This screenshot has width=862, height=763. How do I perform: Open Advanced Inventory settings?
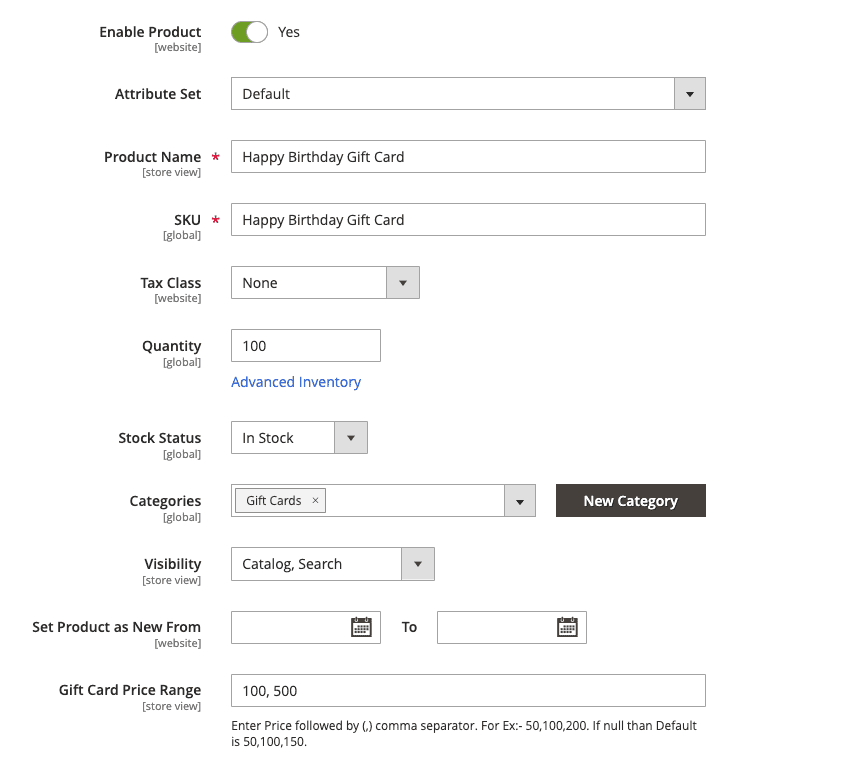296,382
